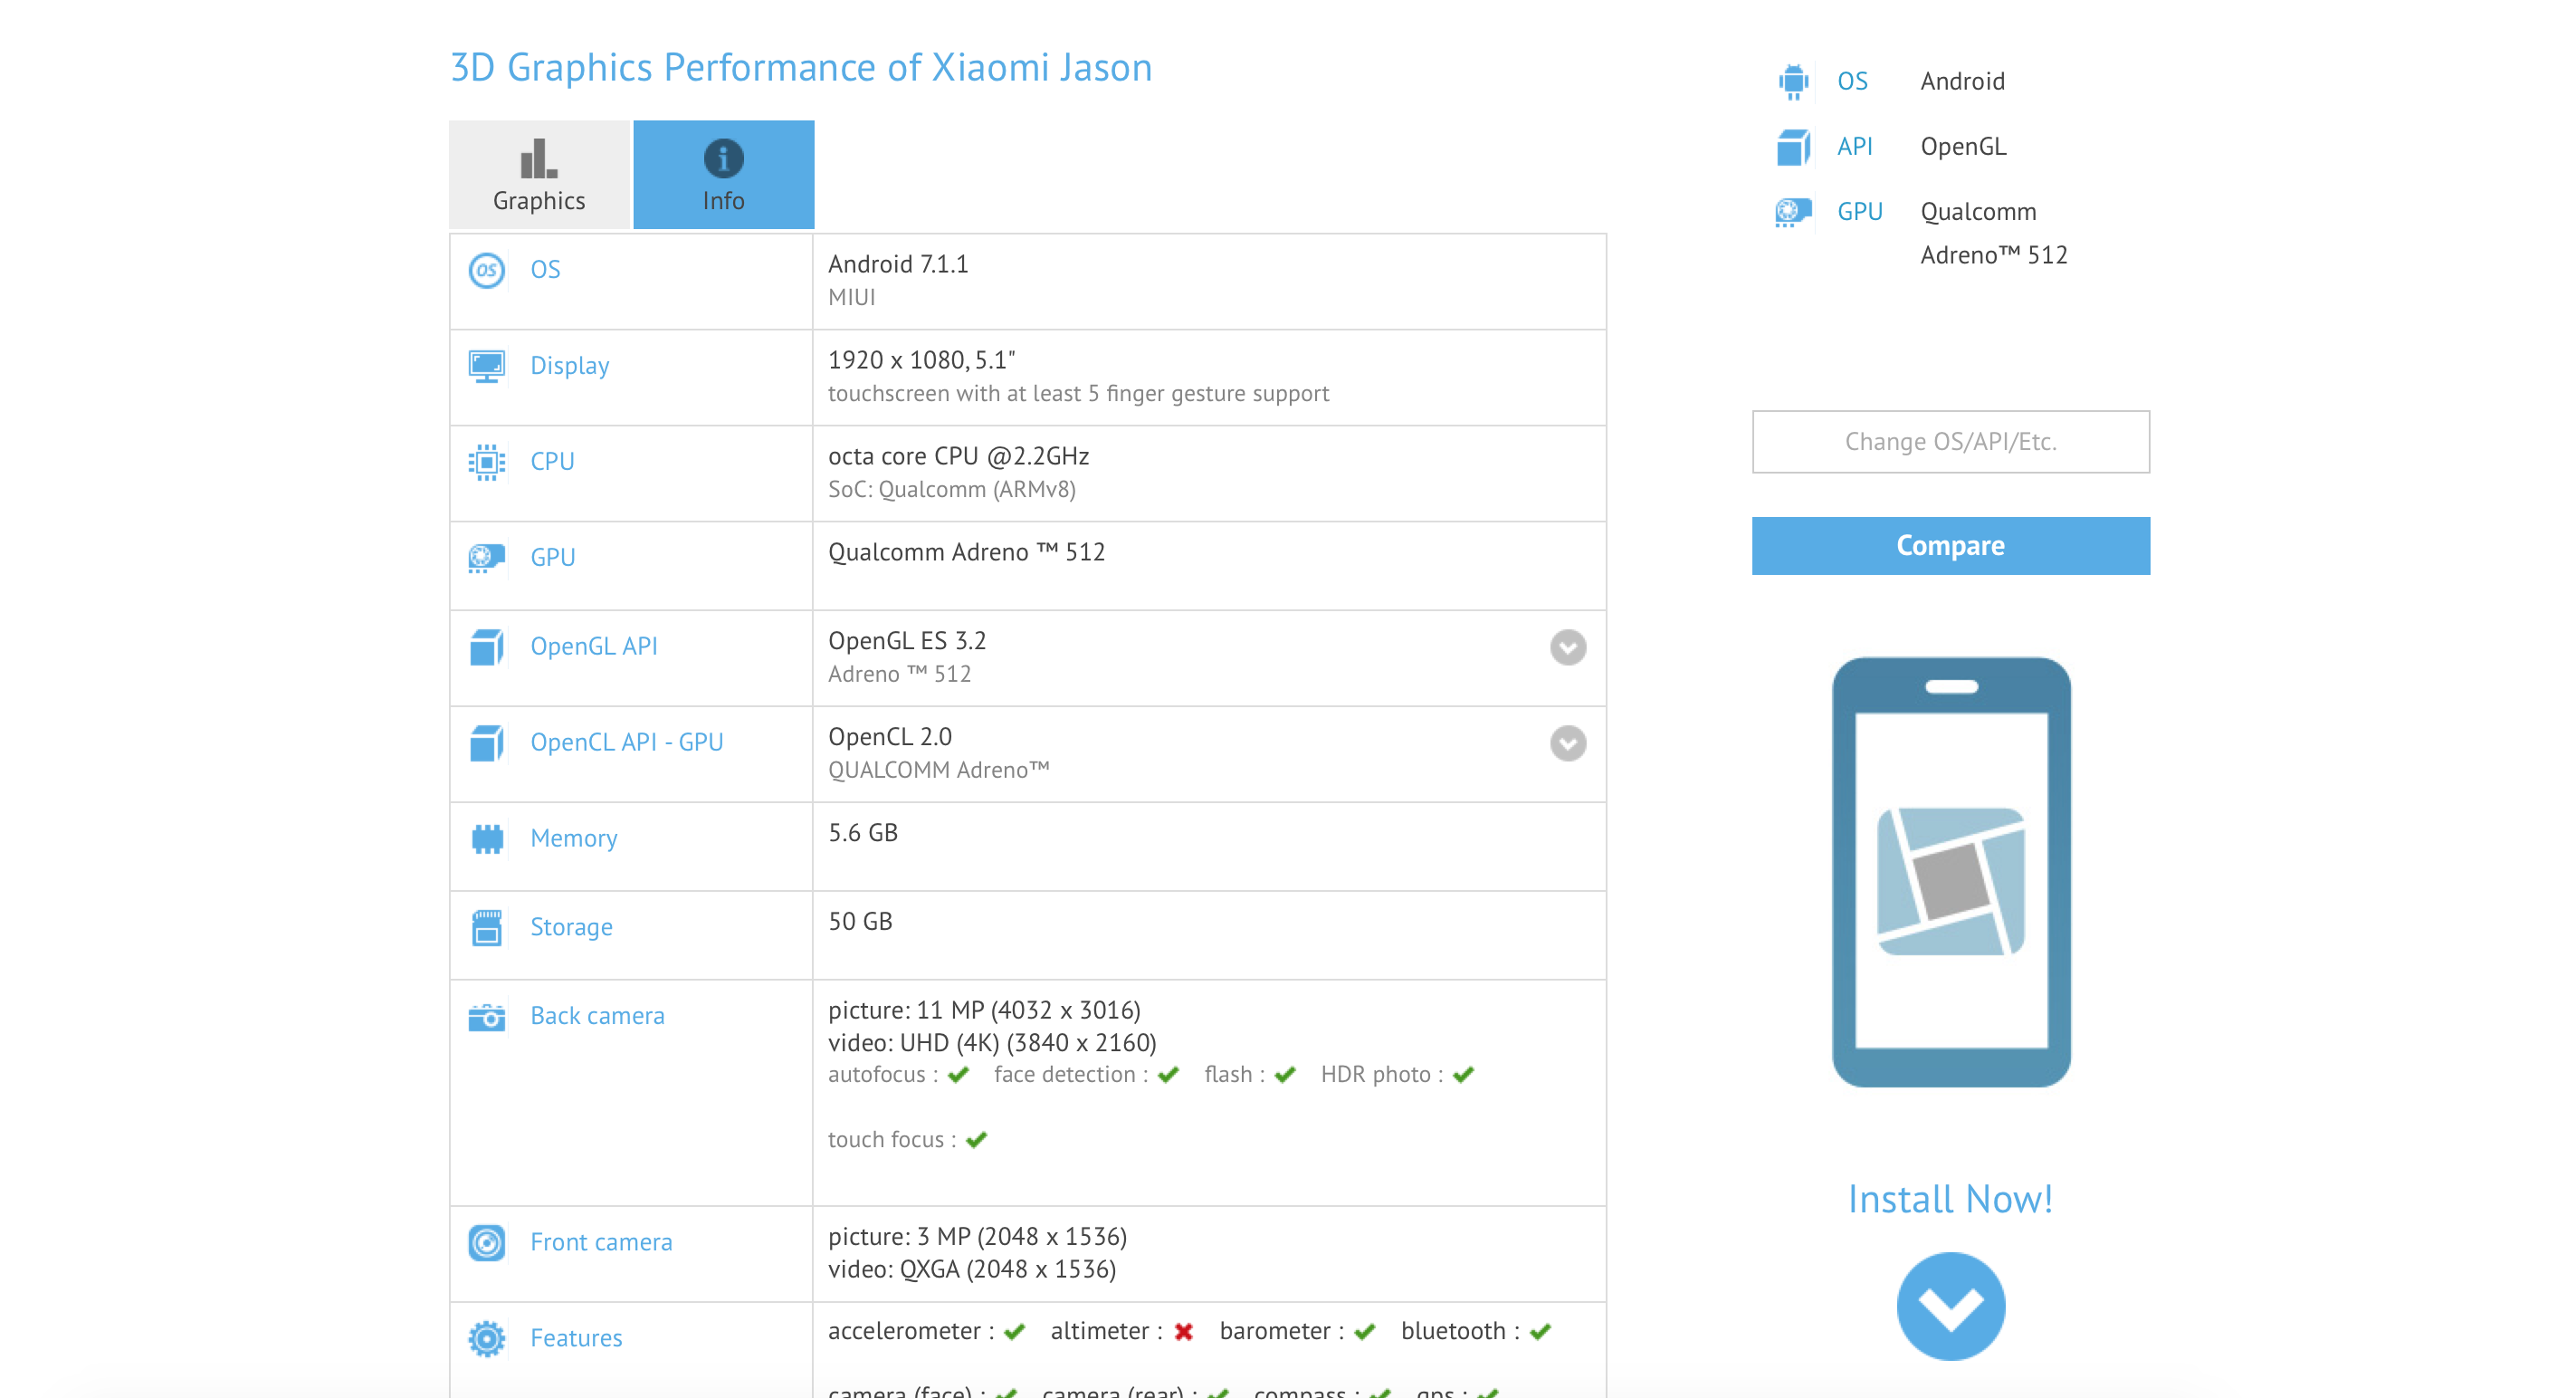This screenshot has height=1398, width=2576.
Task: Click the picture: 11 MP (4032 x 3016) text
Action: coord(984,1011)
